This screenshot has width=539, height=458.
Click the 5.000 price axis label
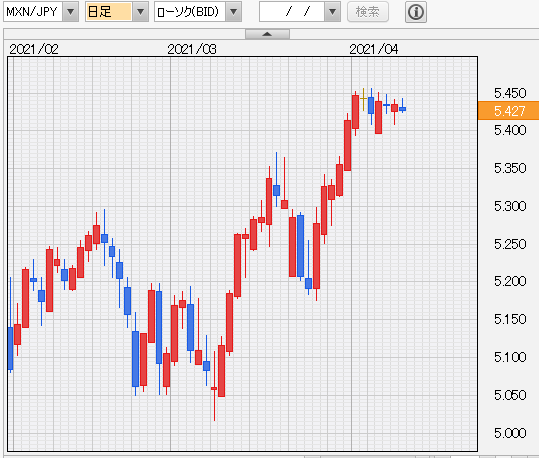pyautogui.click(x=510, y=433)
